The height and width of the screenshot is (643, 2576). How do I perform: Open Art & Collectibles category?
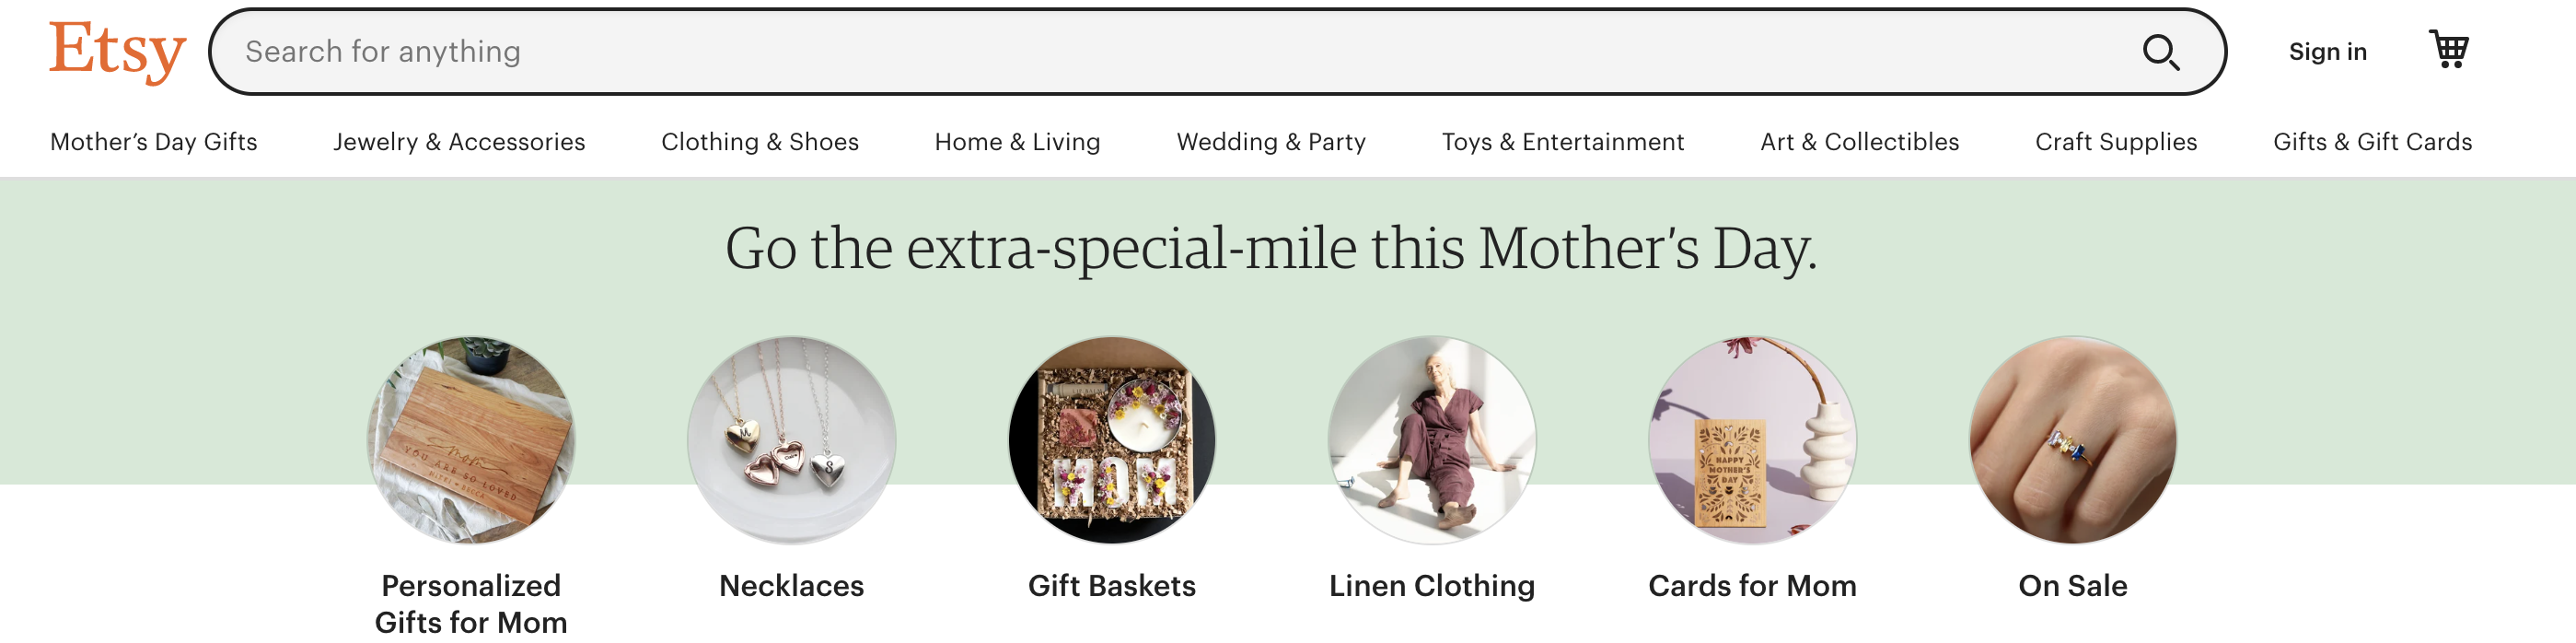[x=1859, y=142]
